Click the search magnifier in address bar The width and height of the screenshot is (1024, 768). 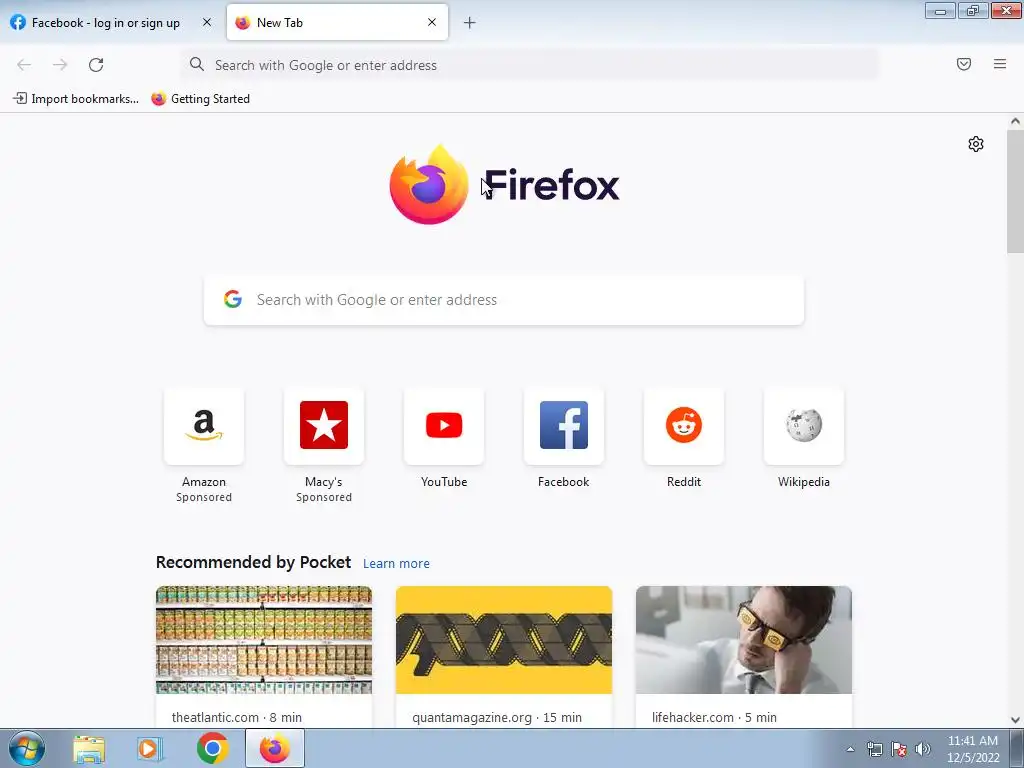197,64
